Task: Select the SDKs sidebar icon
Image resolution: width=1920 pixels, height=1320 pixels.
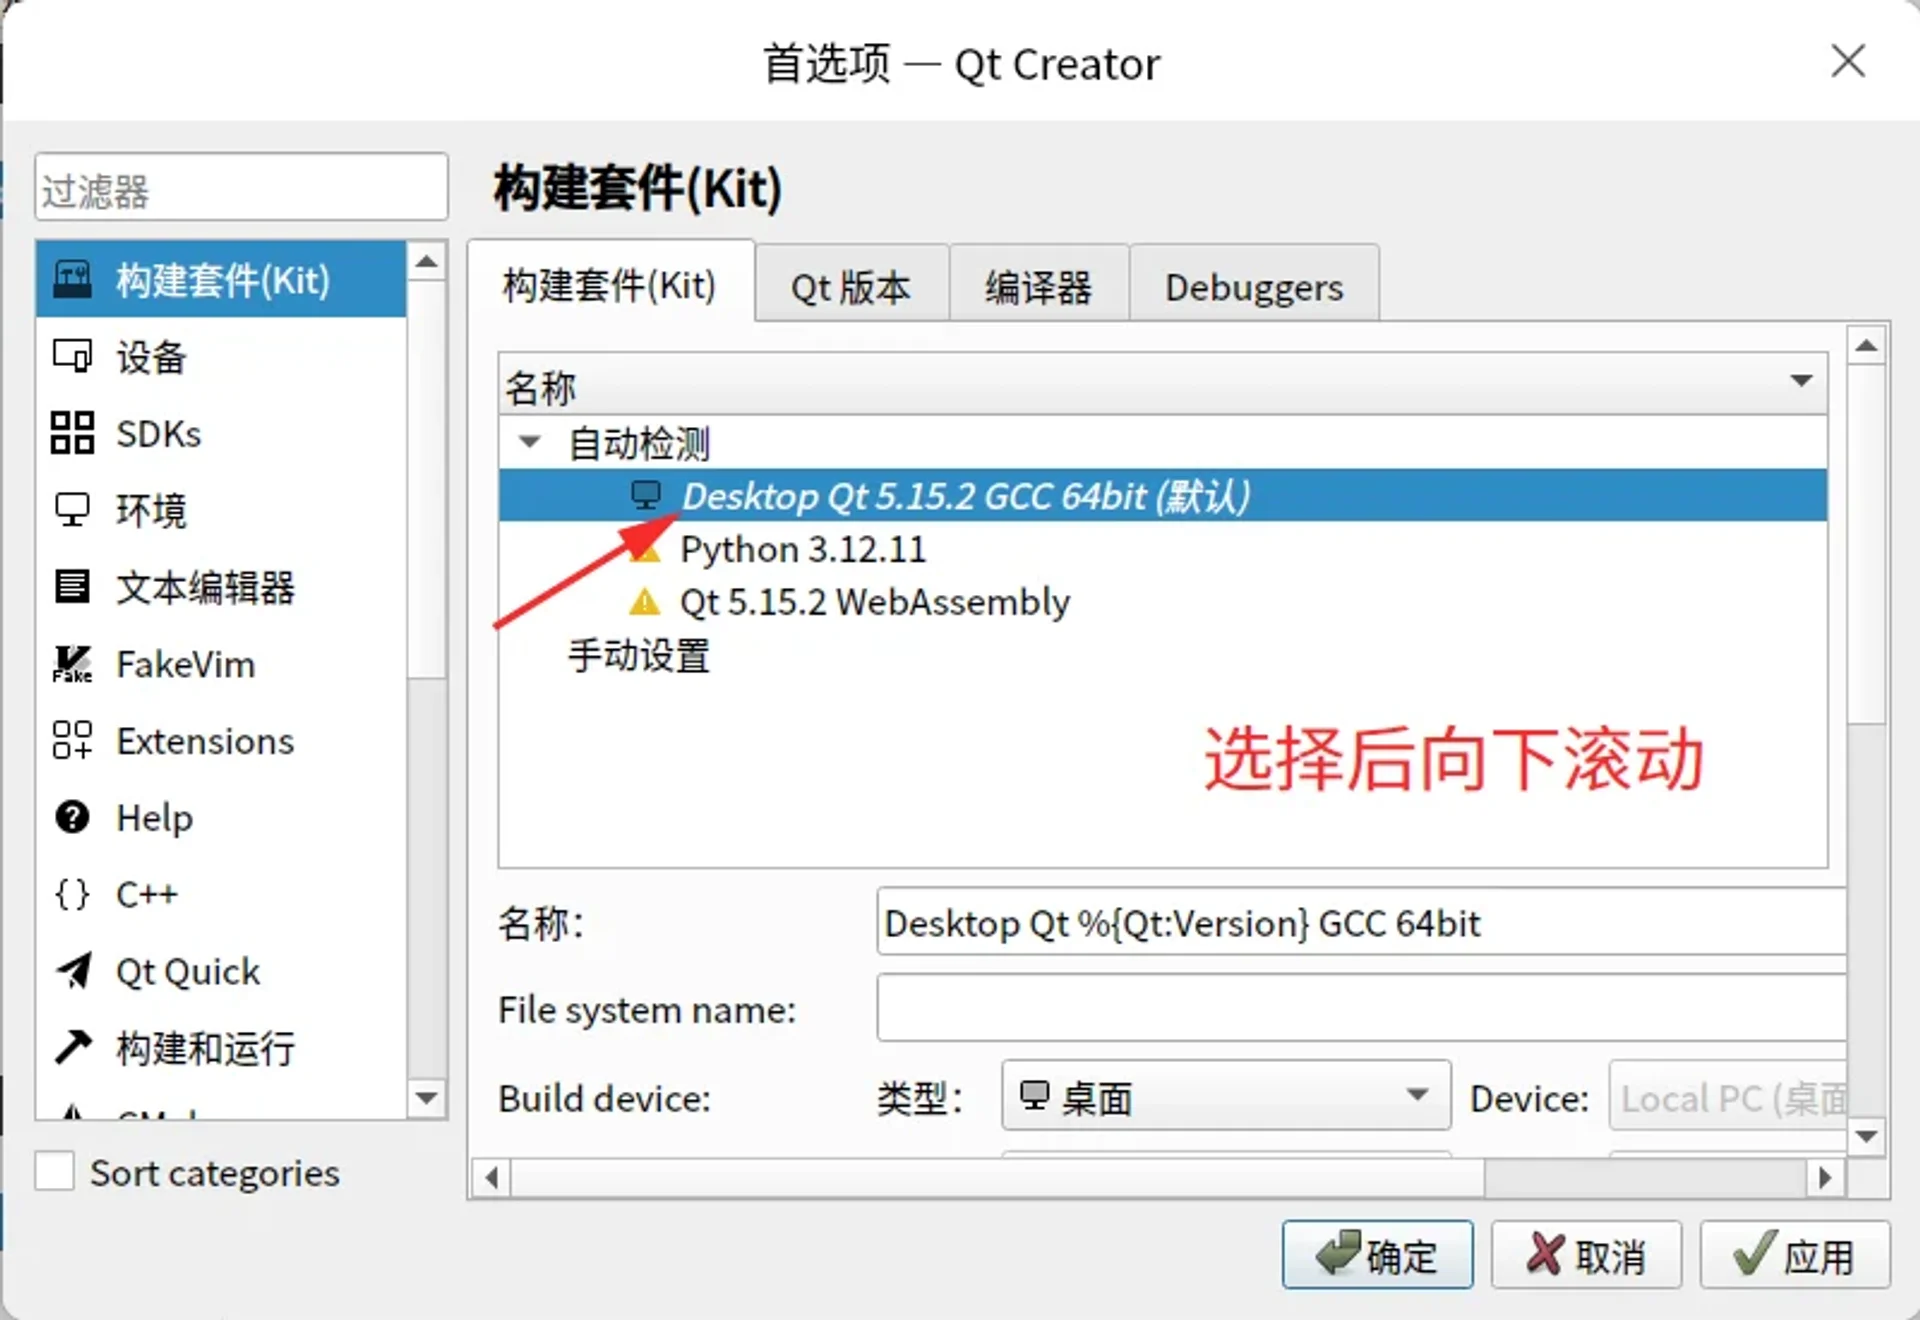Action: [155, 434]
